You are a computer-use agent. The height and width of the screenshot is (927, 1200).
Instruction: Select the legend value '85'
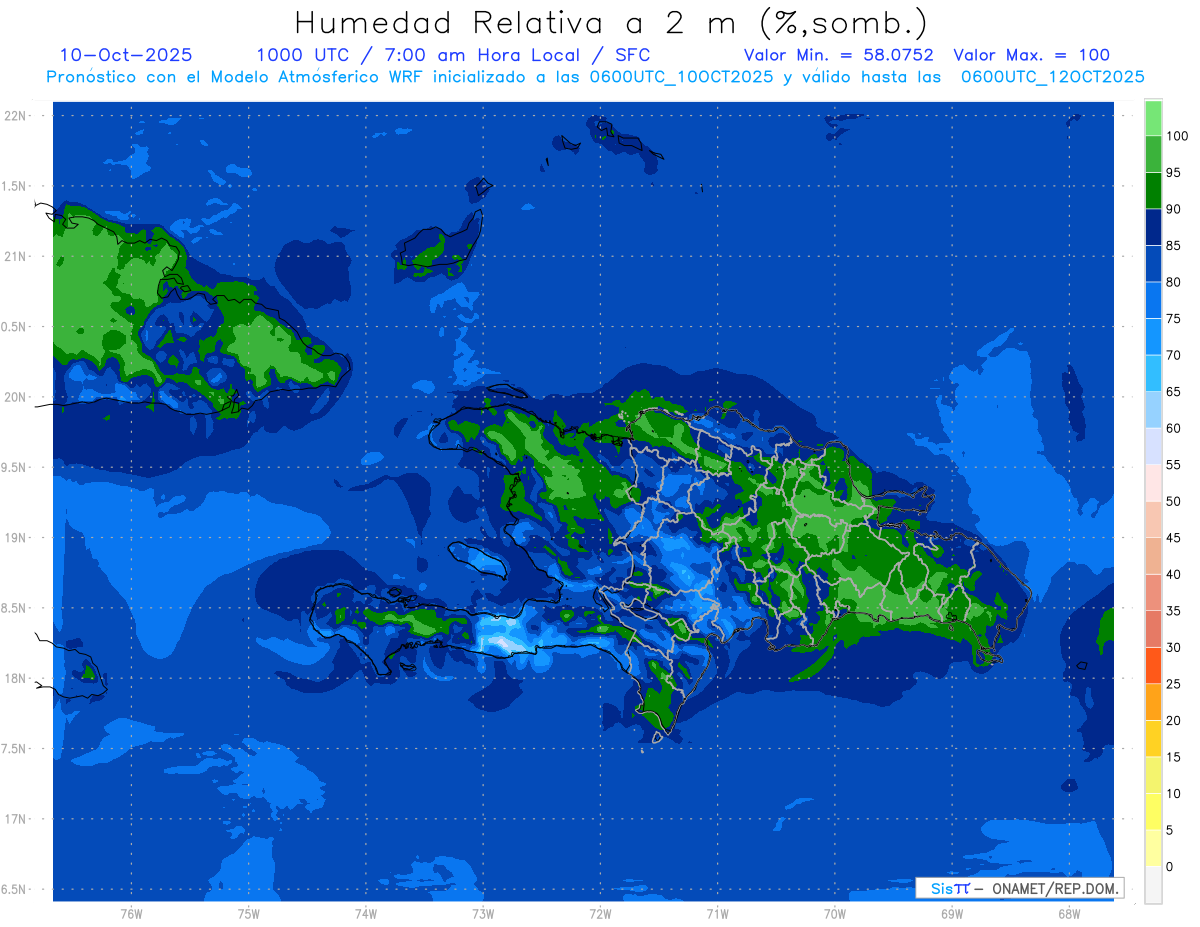click(1173, 245)
